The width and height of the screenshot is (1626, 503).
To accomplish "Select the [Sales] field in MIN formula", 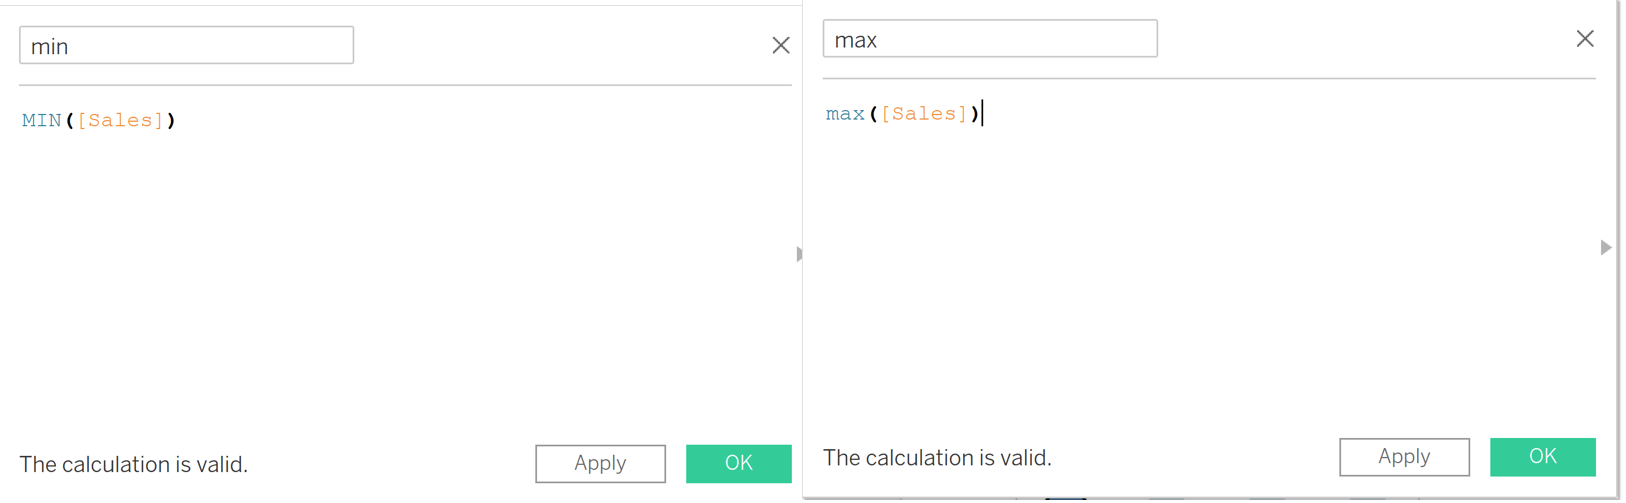I will coord(120,121).
